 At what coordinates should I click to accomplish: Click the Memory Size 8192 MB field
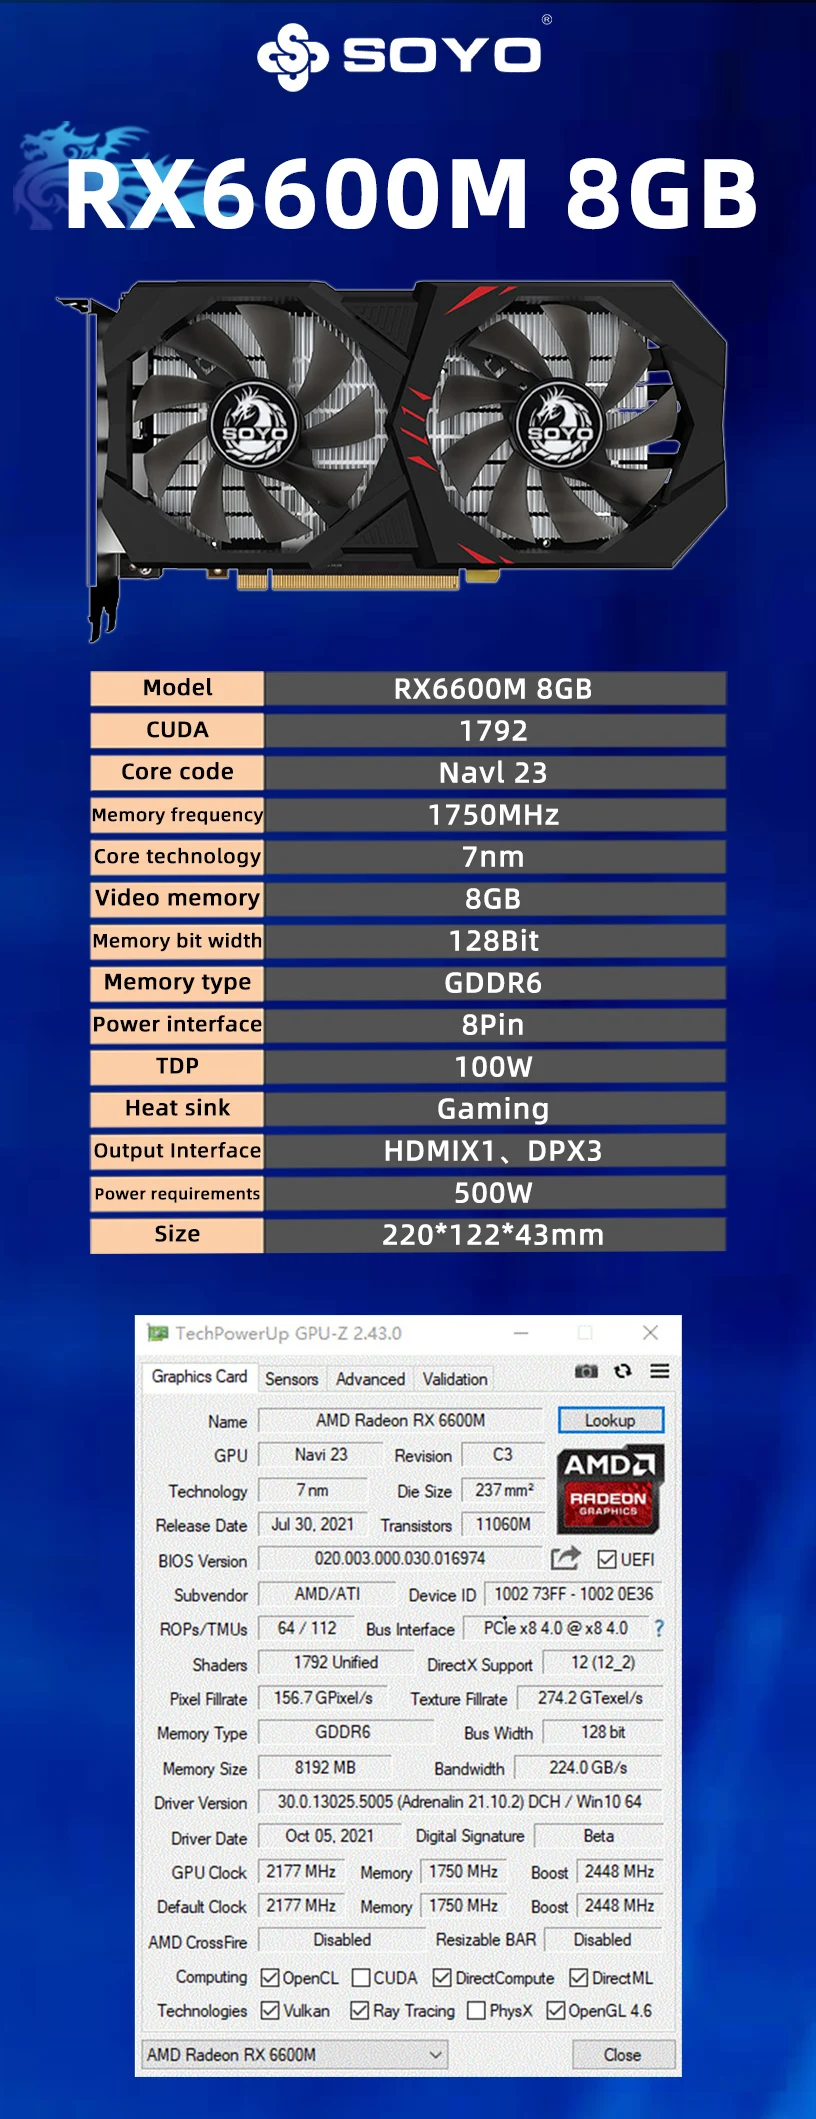(x=324, y=1767)
